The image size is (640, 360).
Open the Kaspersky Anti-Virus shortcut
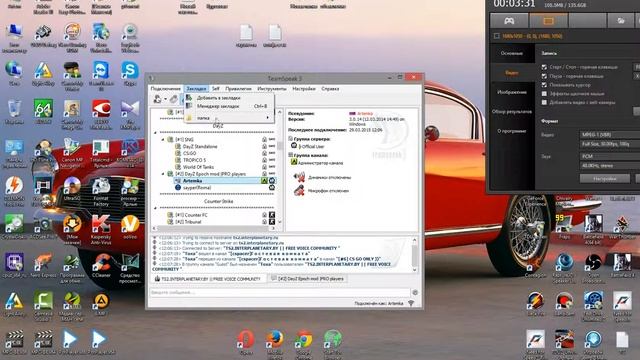click(x=101, y=229)
